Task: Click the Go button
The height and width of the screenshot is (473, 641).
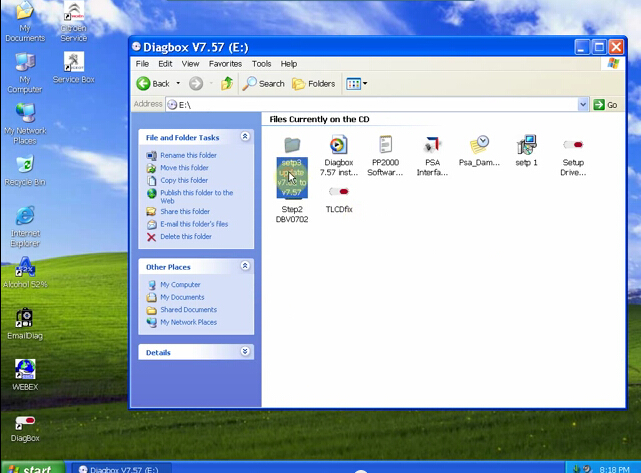Action: 605,105
